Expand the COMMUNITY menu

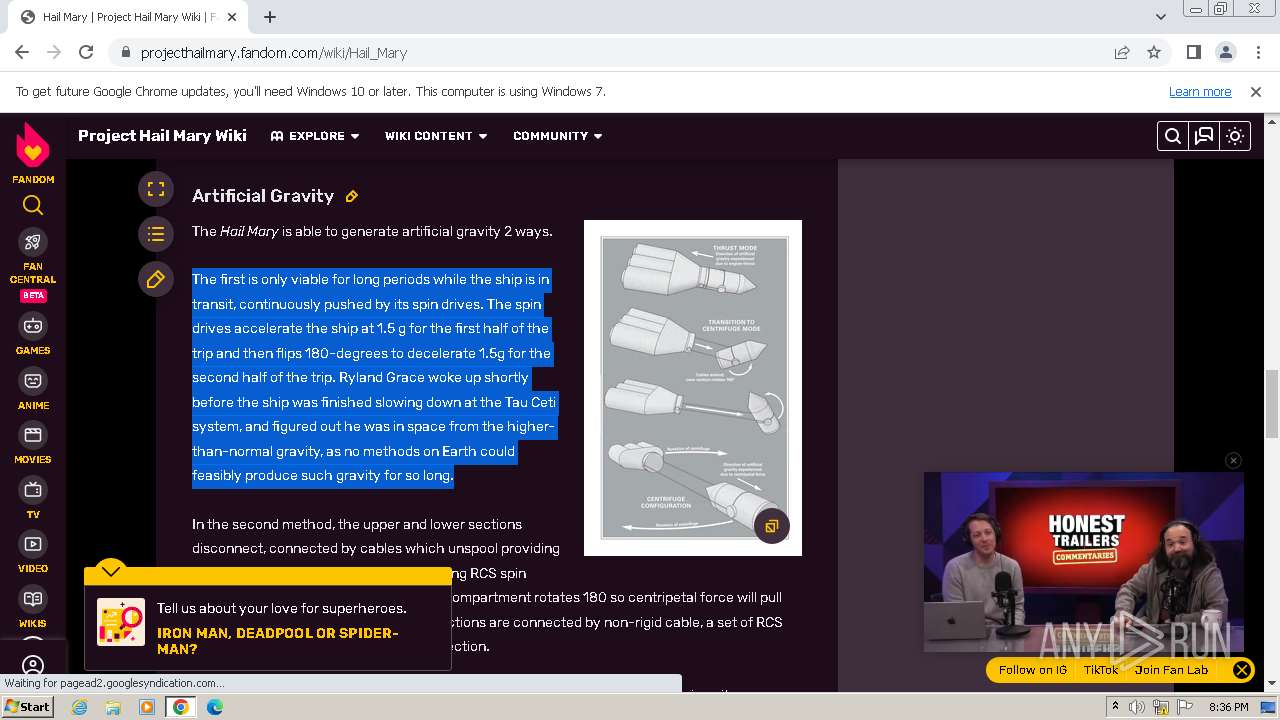pyautogui.click(x=558, y=136)
